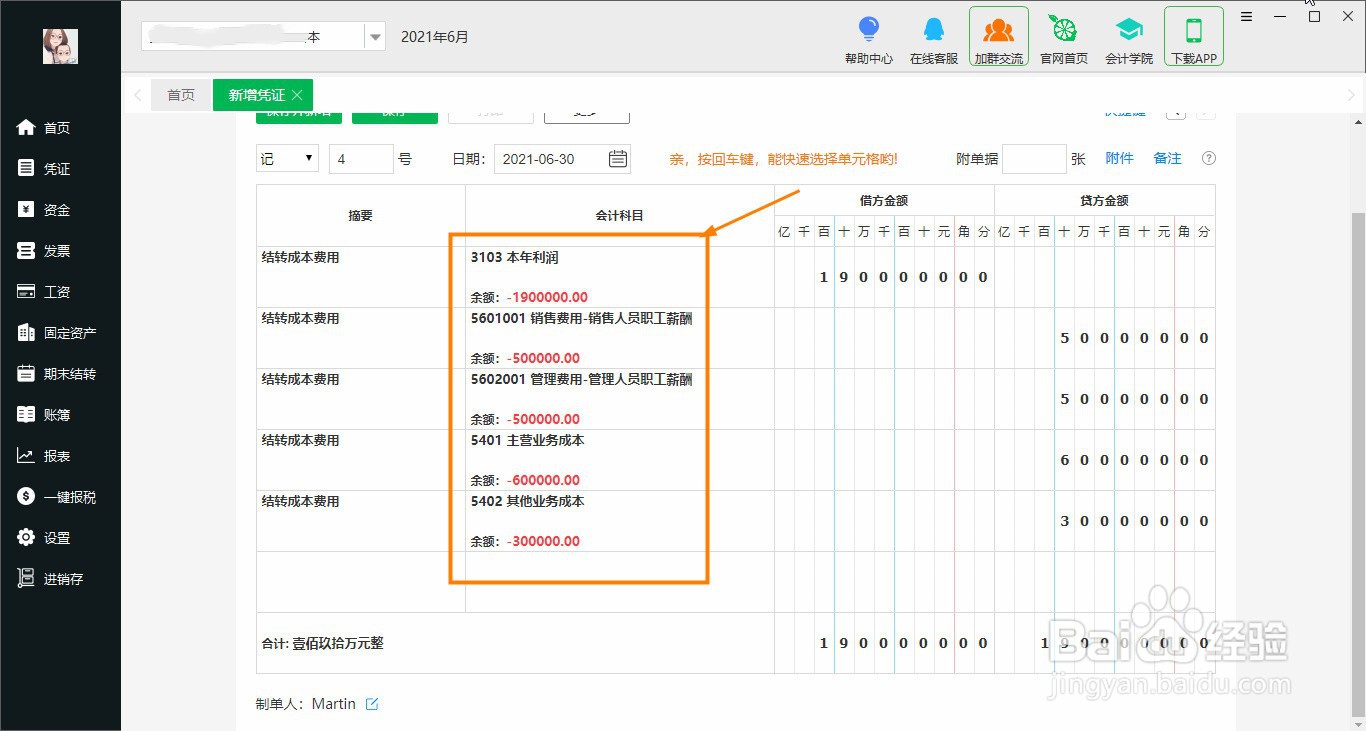Open 一键报税 in the sidebar
1366x731 pixels.
coord(57,497)
